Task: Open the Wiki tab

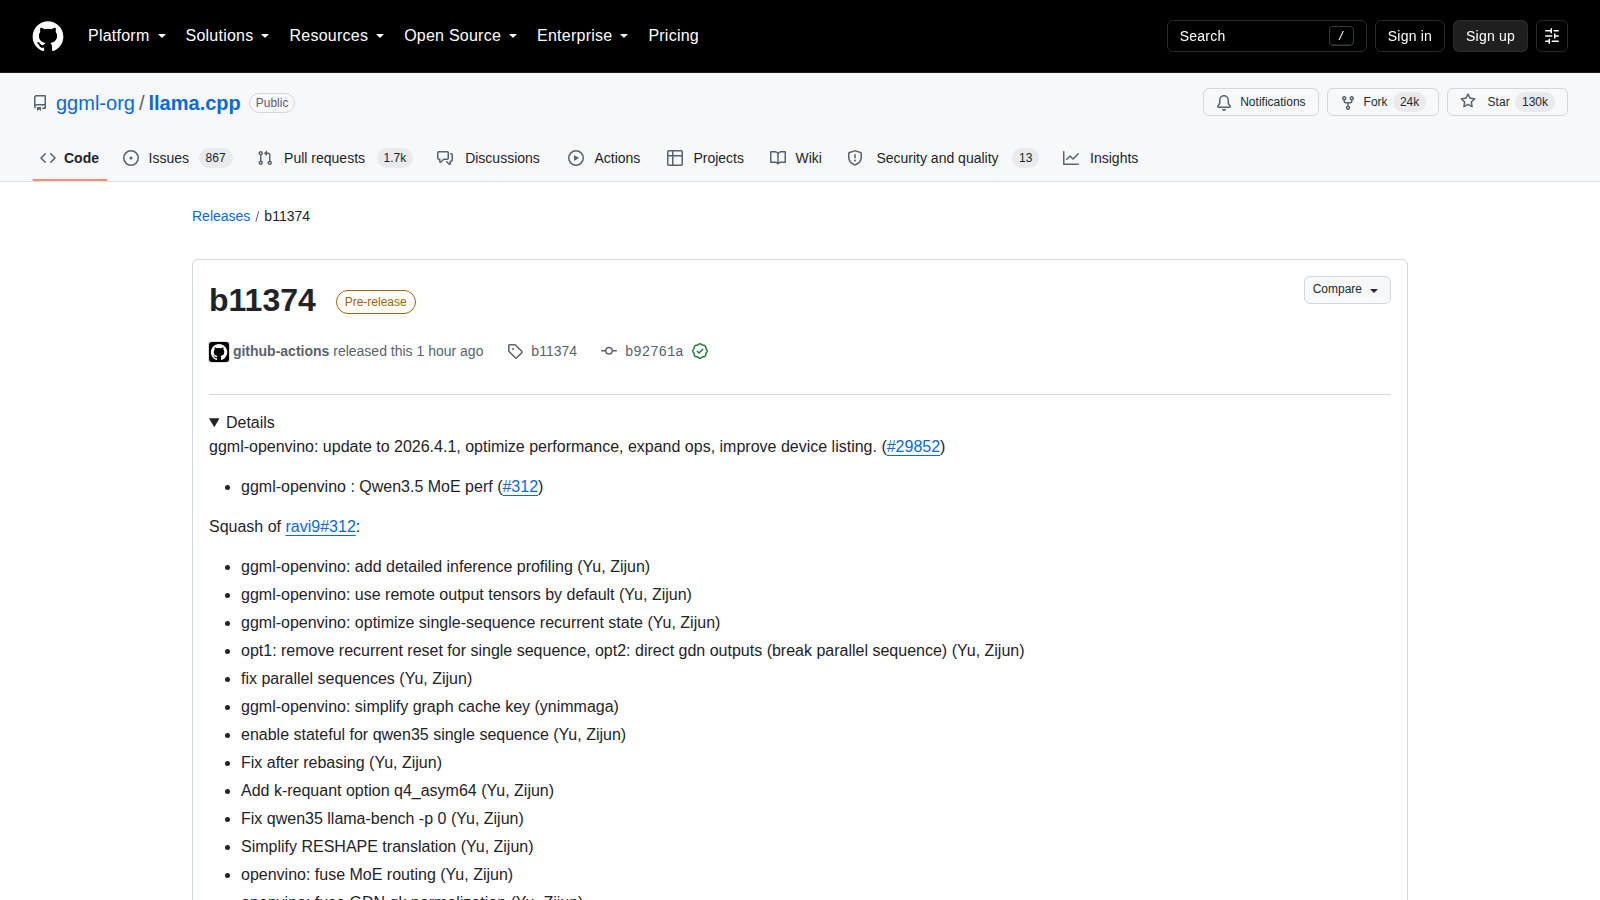Action: (x=796, y=158)
